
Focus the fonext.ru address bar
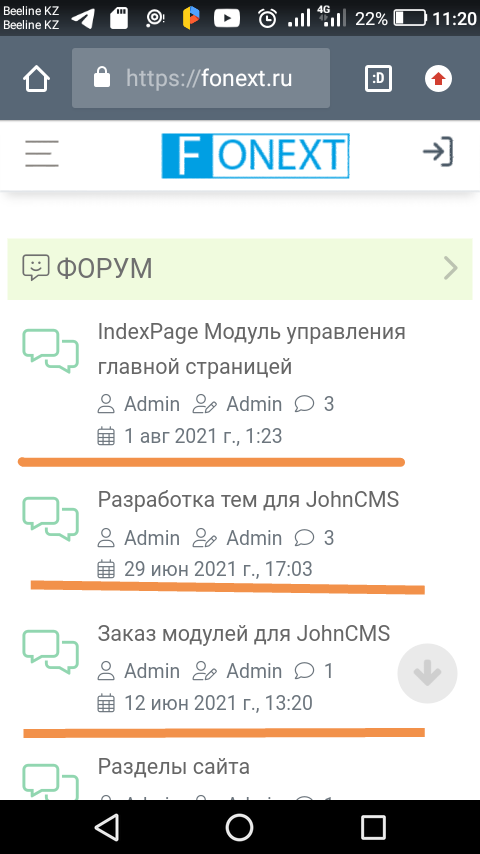(201, 78)
